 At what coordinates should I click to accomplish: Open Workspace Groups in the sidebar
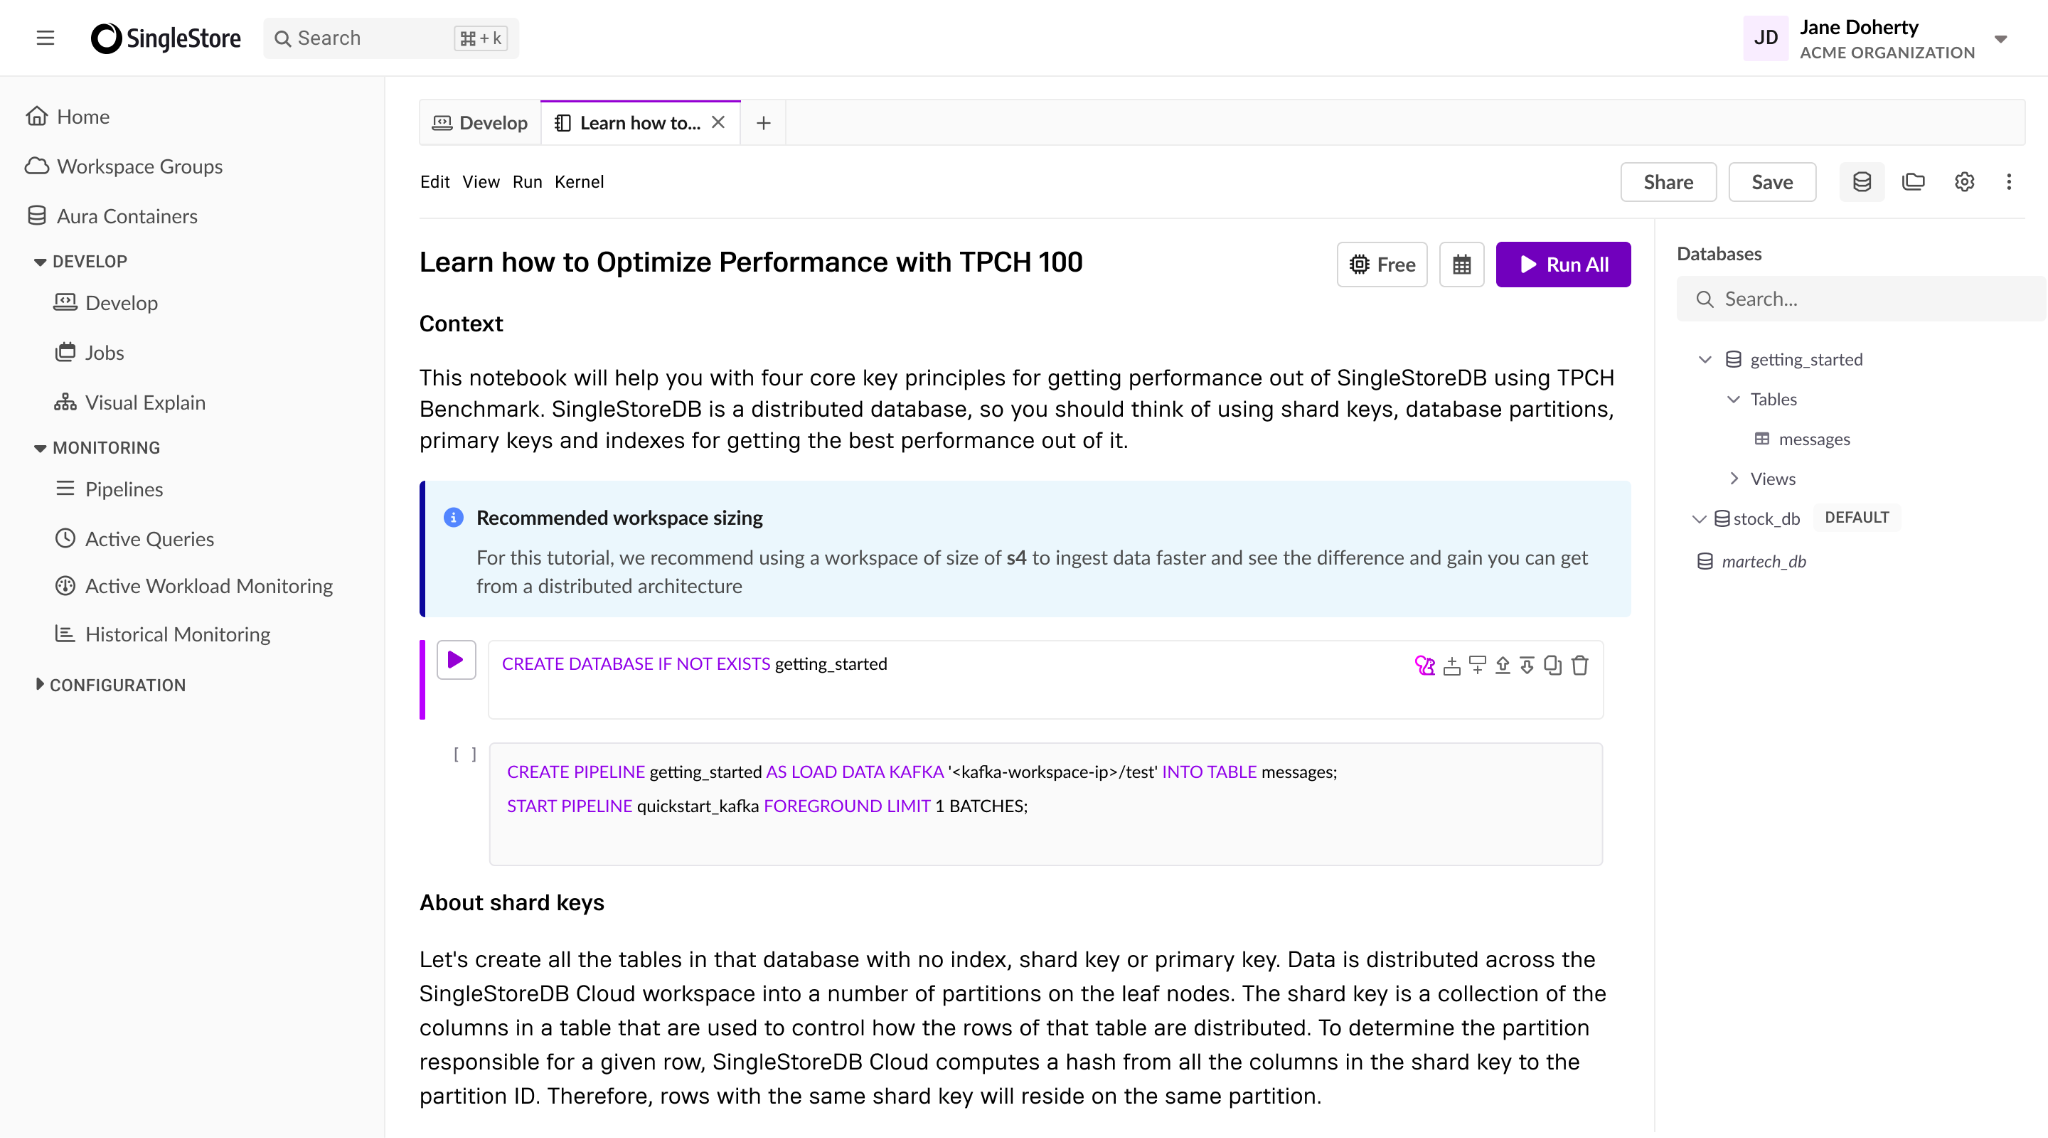(124, 166)
